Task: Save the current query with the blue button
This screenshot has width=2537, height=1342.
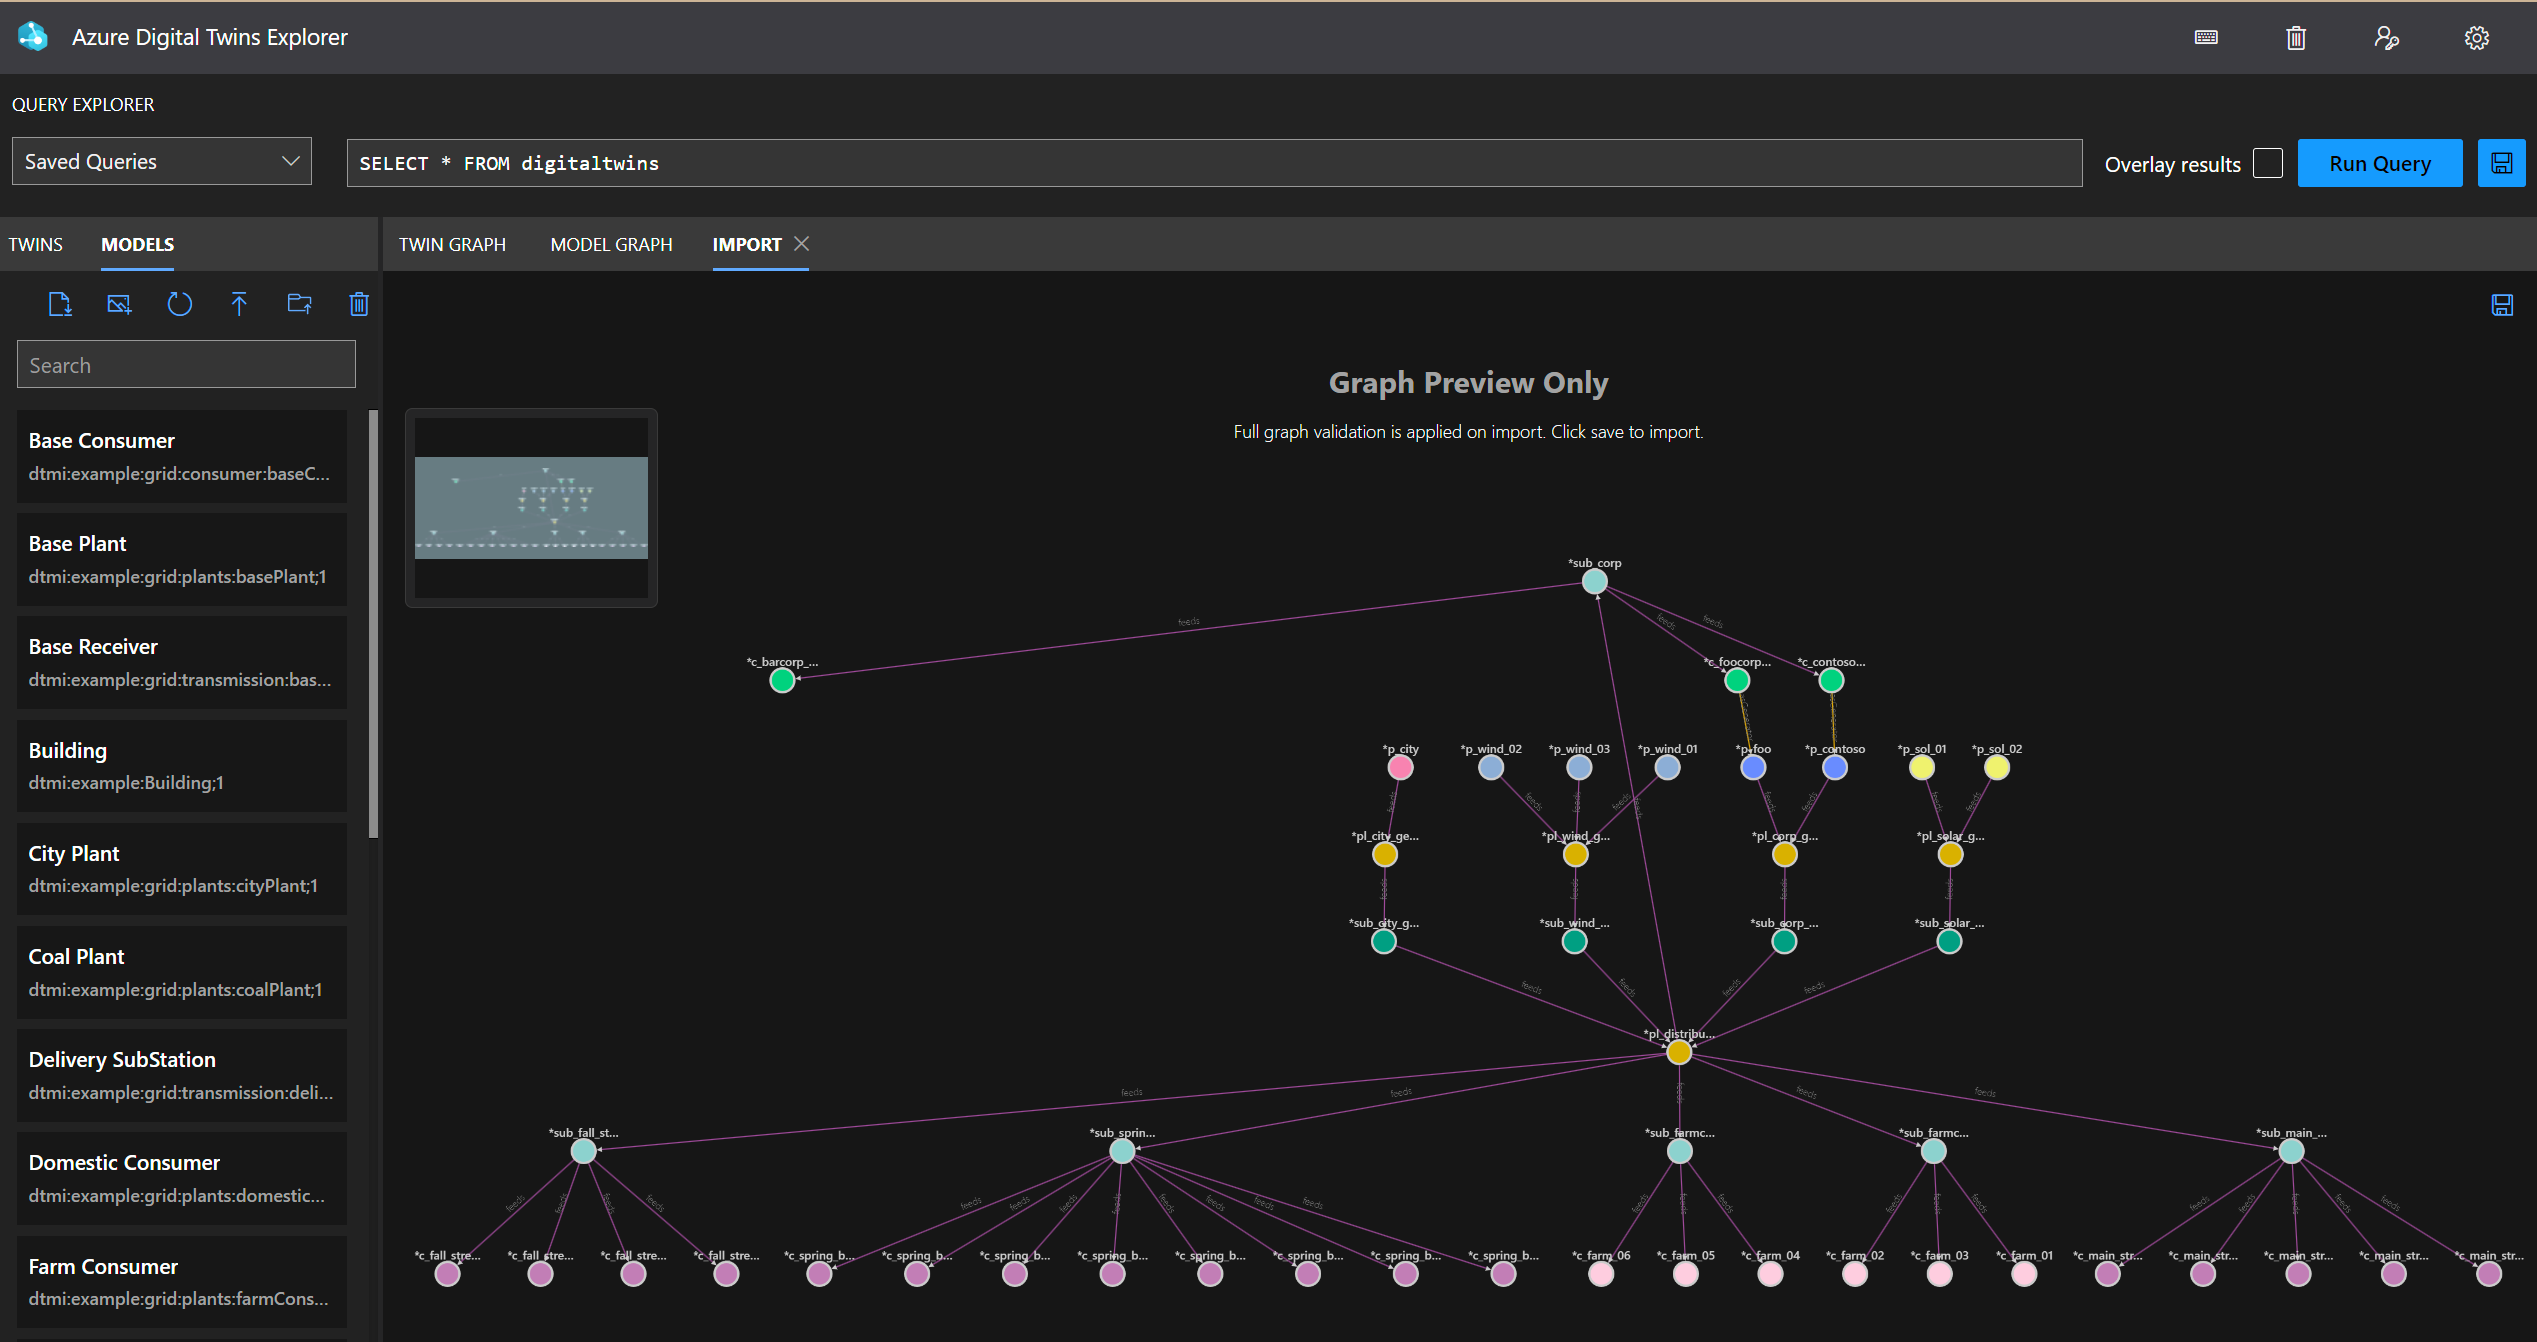Action: coord(2501,163)
